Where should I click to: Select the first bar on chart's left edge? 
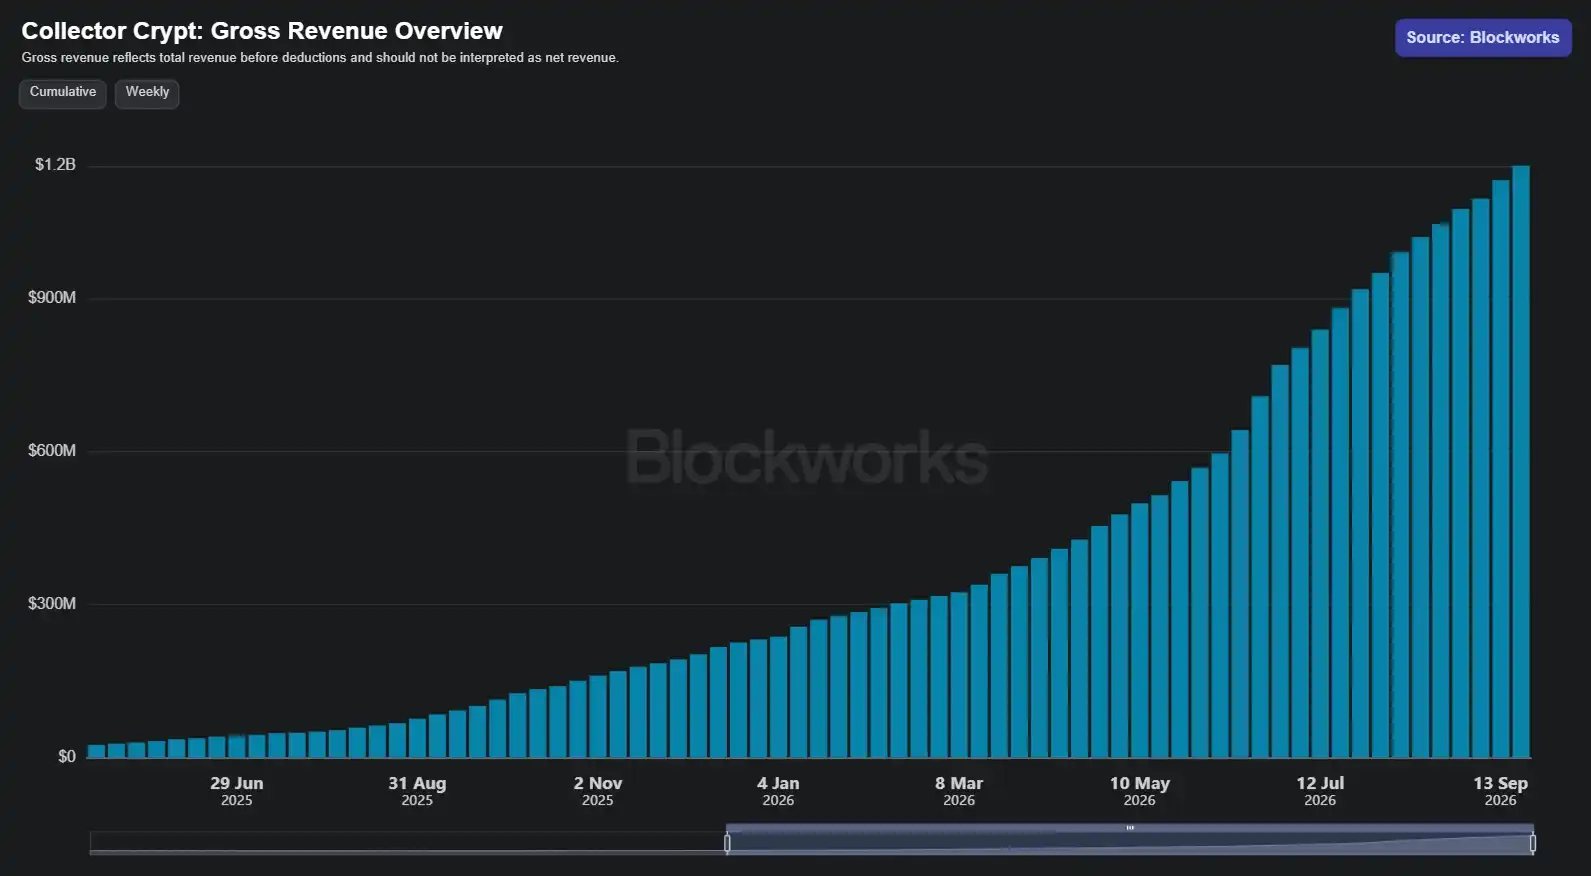(x=96, y=751)
